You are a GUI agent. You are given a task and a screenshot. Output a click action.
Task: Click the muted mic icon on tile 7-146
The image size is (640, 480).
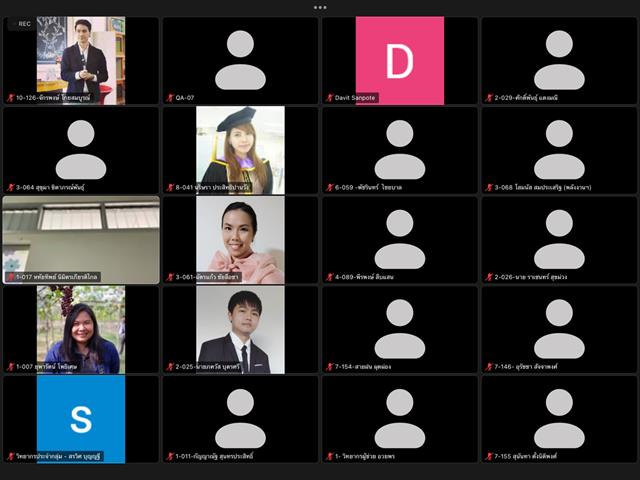tap(489, 367)
